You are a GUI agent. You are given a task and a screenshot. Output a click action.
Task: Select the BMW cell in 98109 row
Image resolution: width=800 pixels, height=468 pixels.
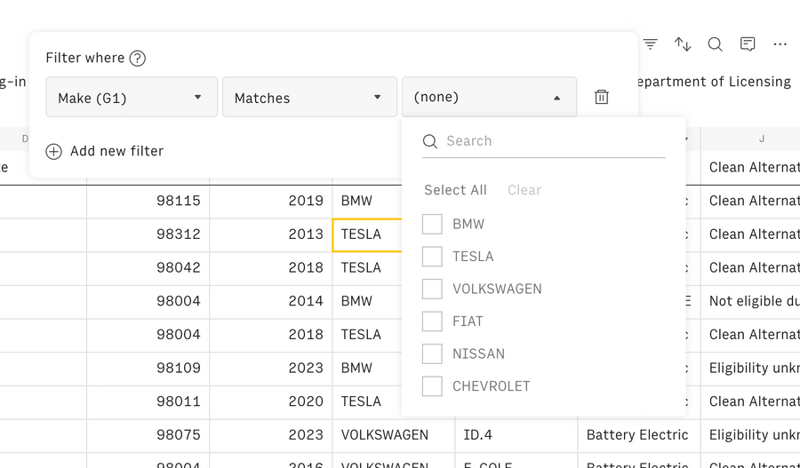367,368
